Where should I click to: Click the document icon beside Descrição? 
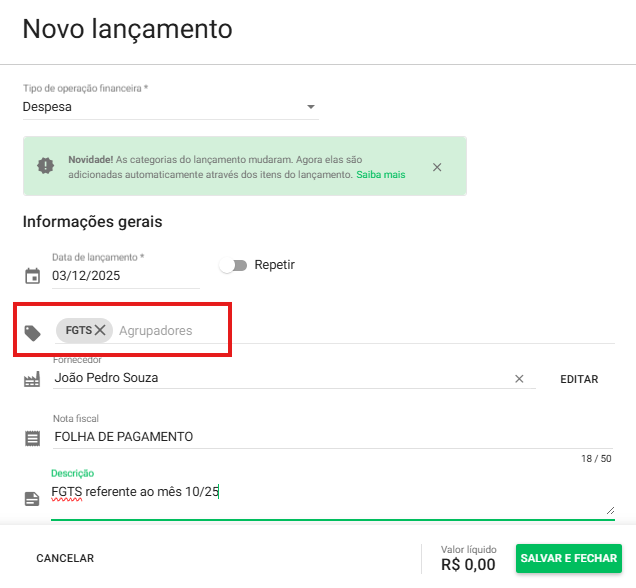32,498
